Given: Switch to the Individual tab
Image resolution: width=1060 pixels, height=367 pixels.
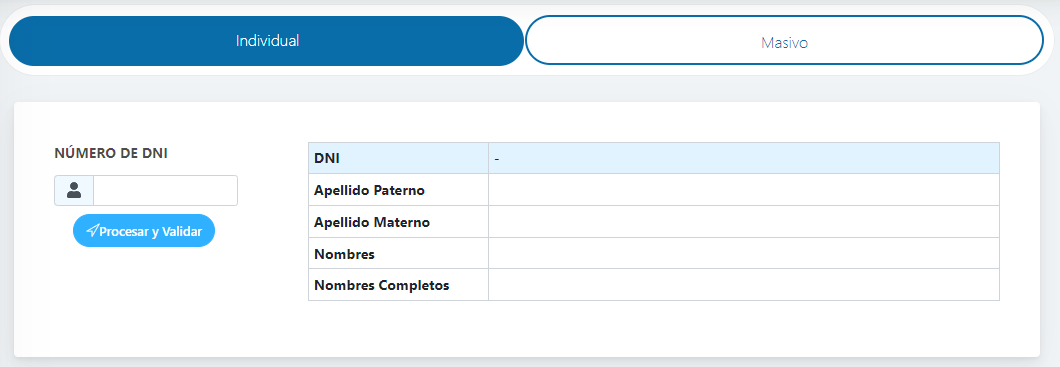Looking at the screenshot, I should [x=266, y=41].
